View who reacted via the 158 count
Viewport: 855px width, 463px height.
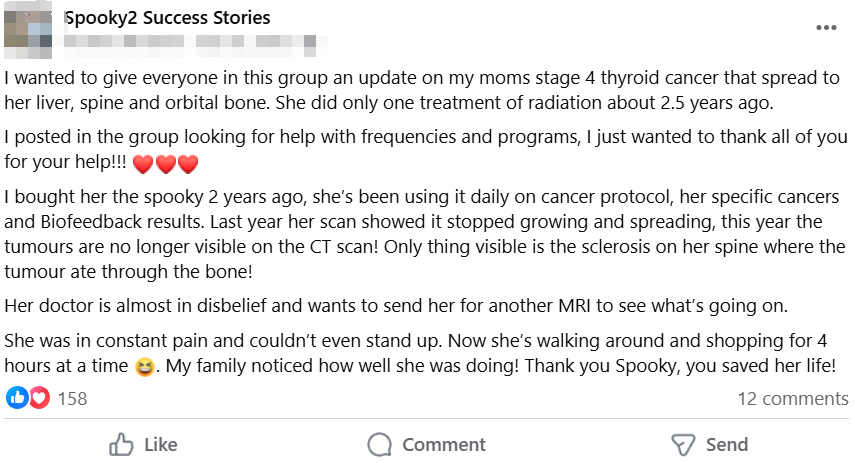pos(72,399)
